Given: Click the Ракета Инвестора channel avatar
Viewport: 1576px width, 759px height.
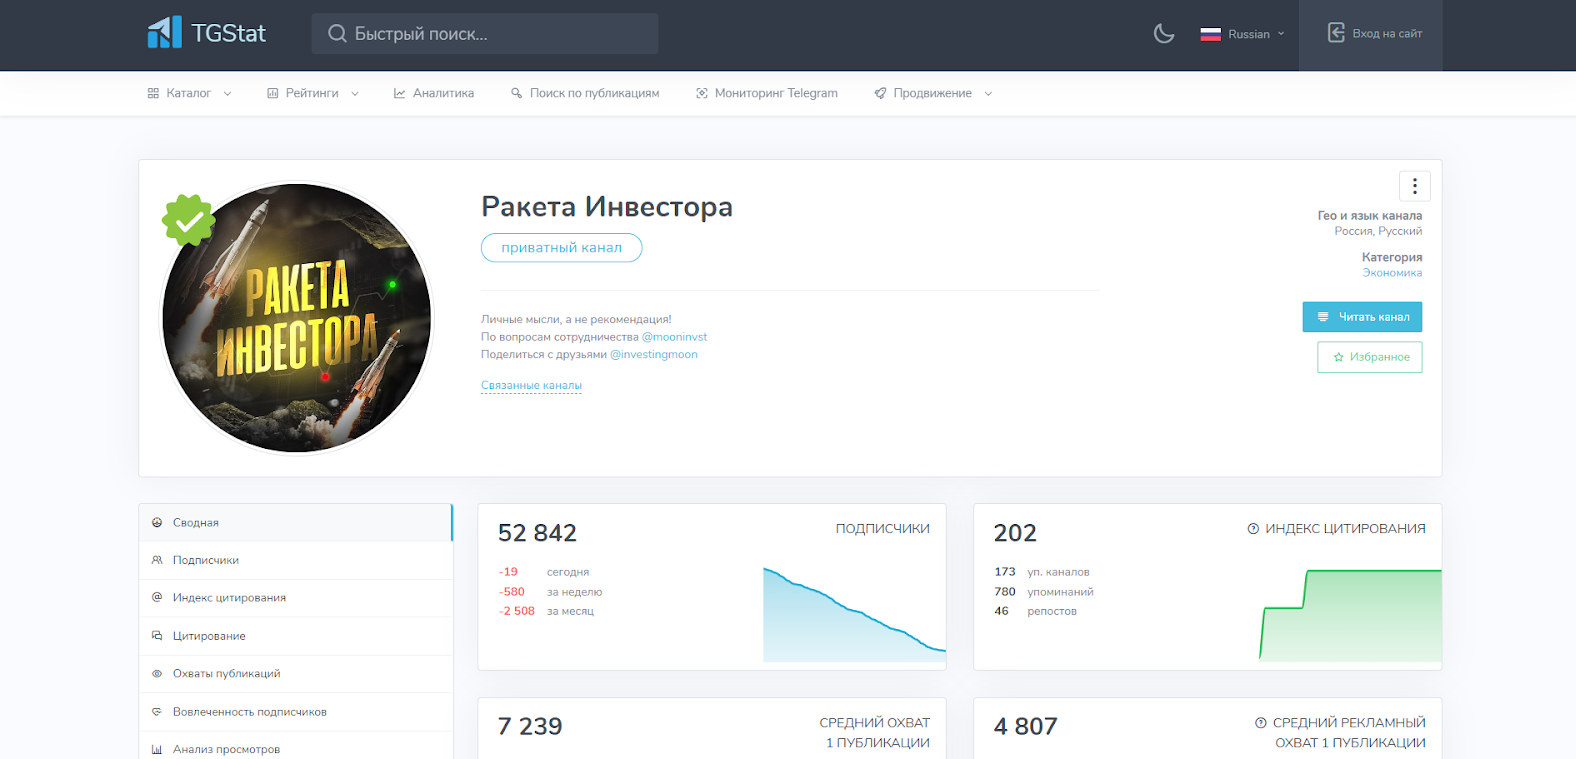Looking at the screenshot, I should pyautogui.click(x=297, y=318).
